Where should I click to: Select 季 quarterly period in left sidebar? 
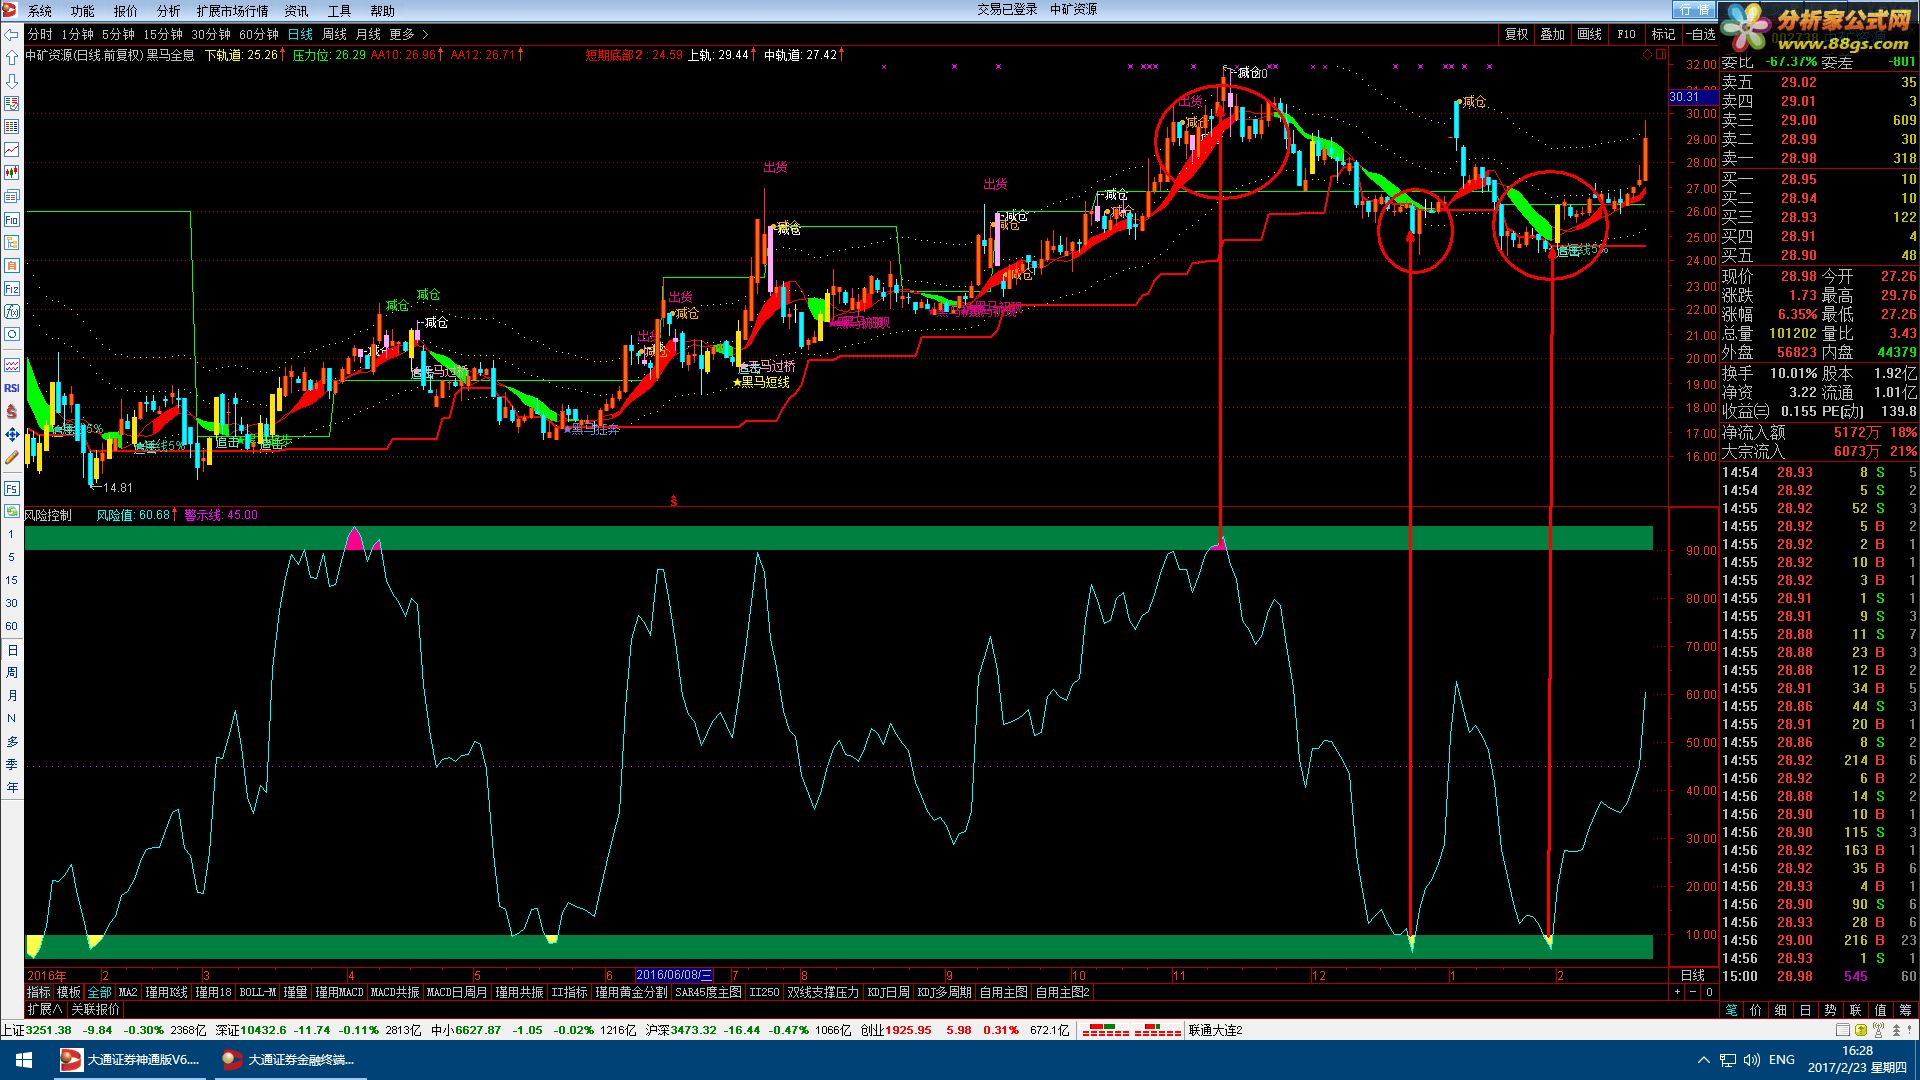[x=12, y=764]
